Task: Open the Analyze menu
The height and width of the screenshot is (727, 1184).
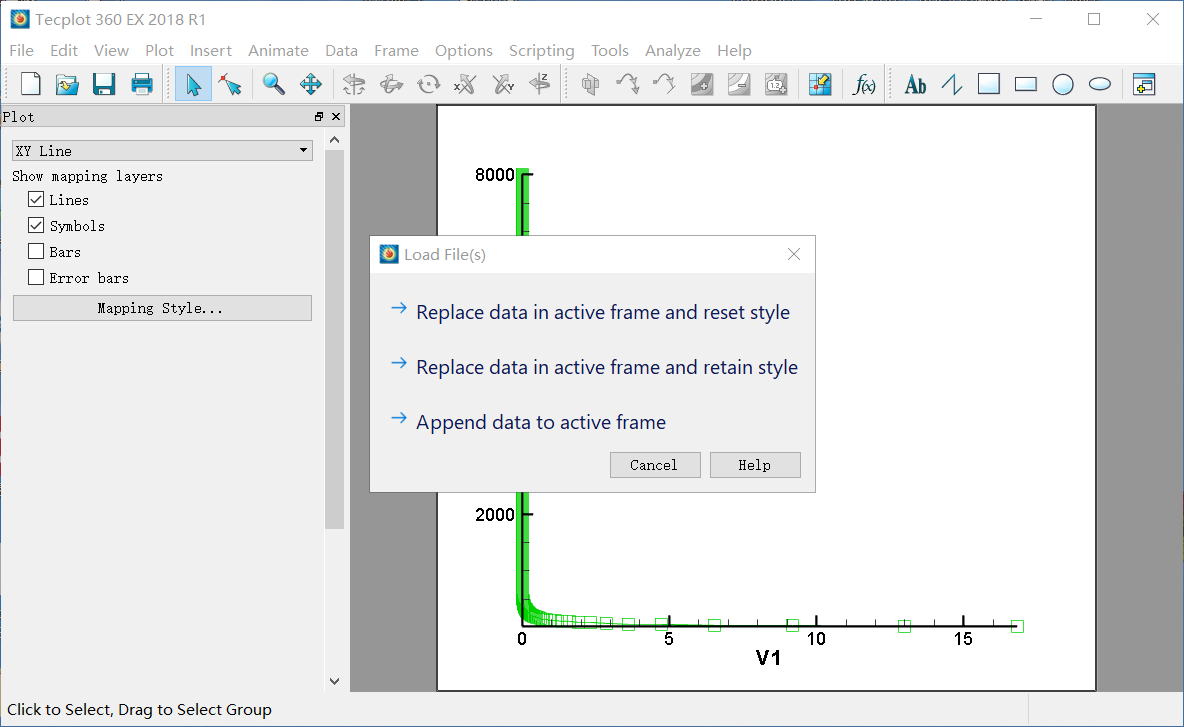Action: click(673, 51)
